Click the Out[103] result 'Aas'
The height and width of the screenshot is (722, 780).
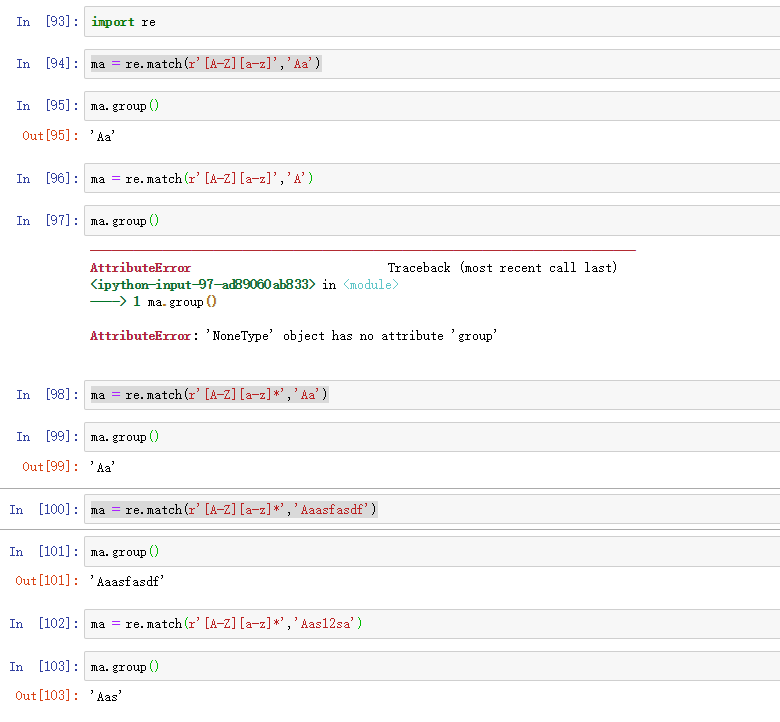click(x=106, y=696)
